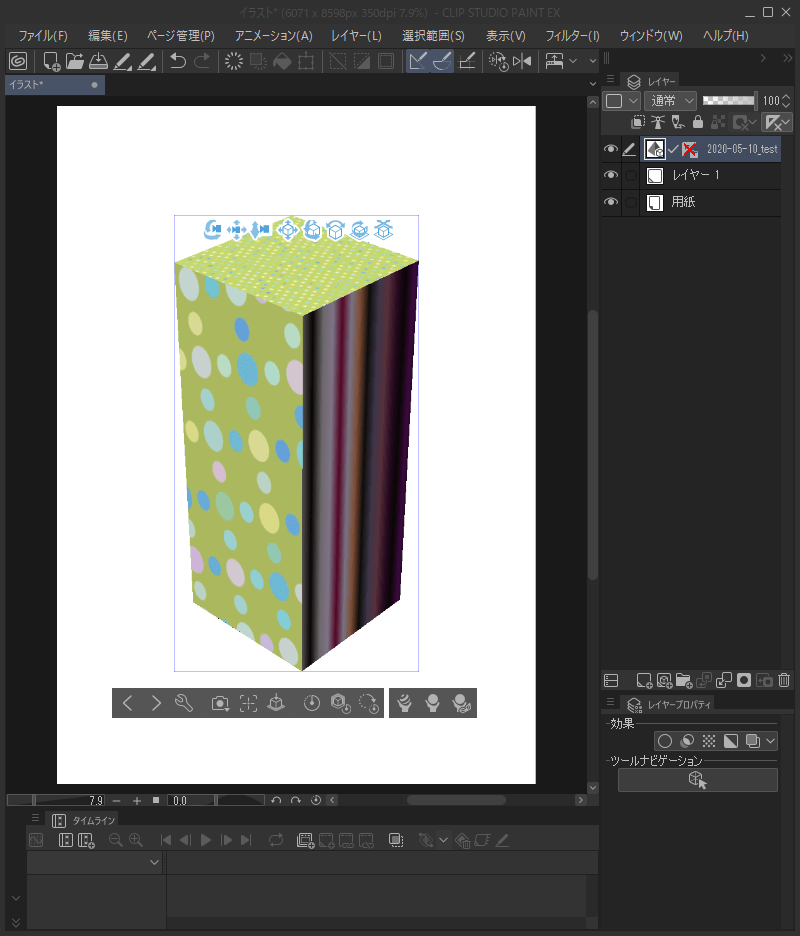Click the Delete layer trash icon

point(784,680)
